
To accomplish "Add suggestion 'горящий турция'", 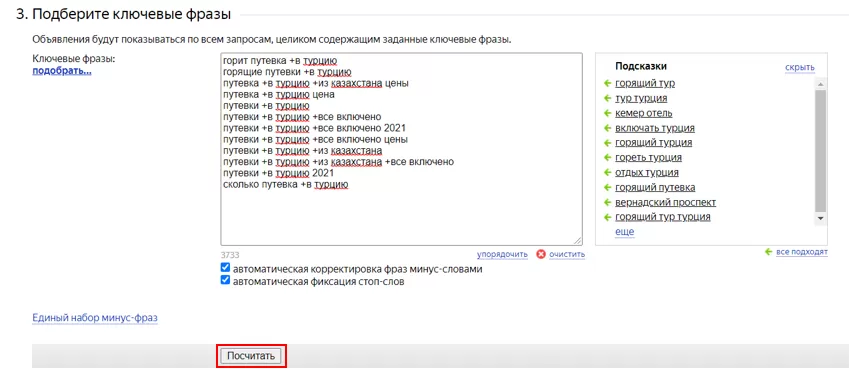I will point(654,143).
